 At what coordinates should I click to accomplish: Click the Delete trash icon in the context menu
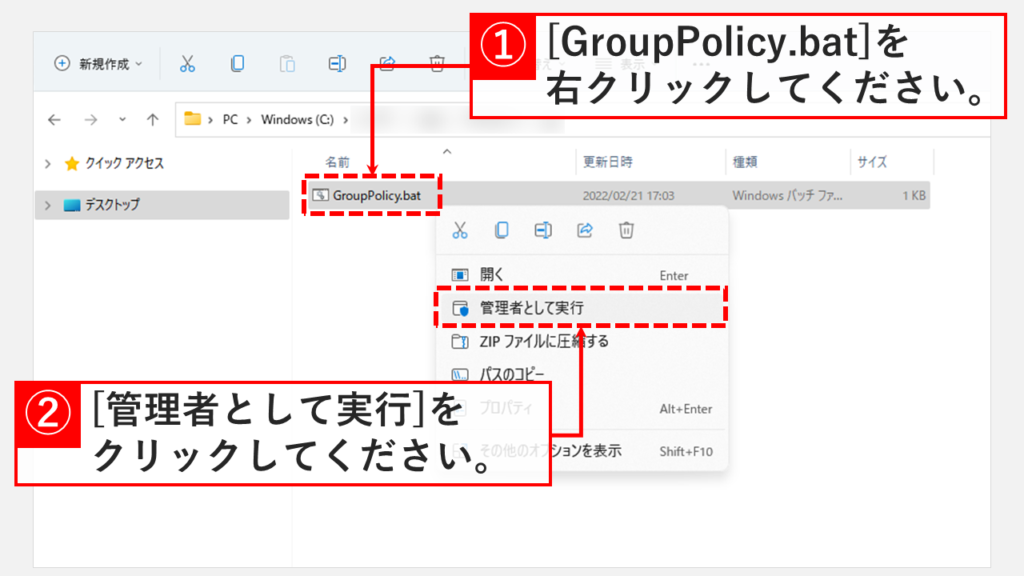coord(626,230)
